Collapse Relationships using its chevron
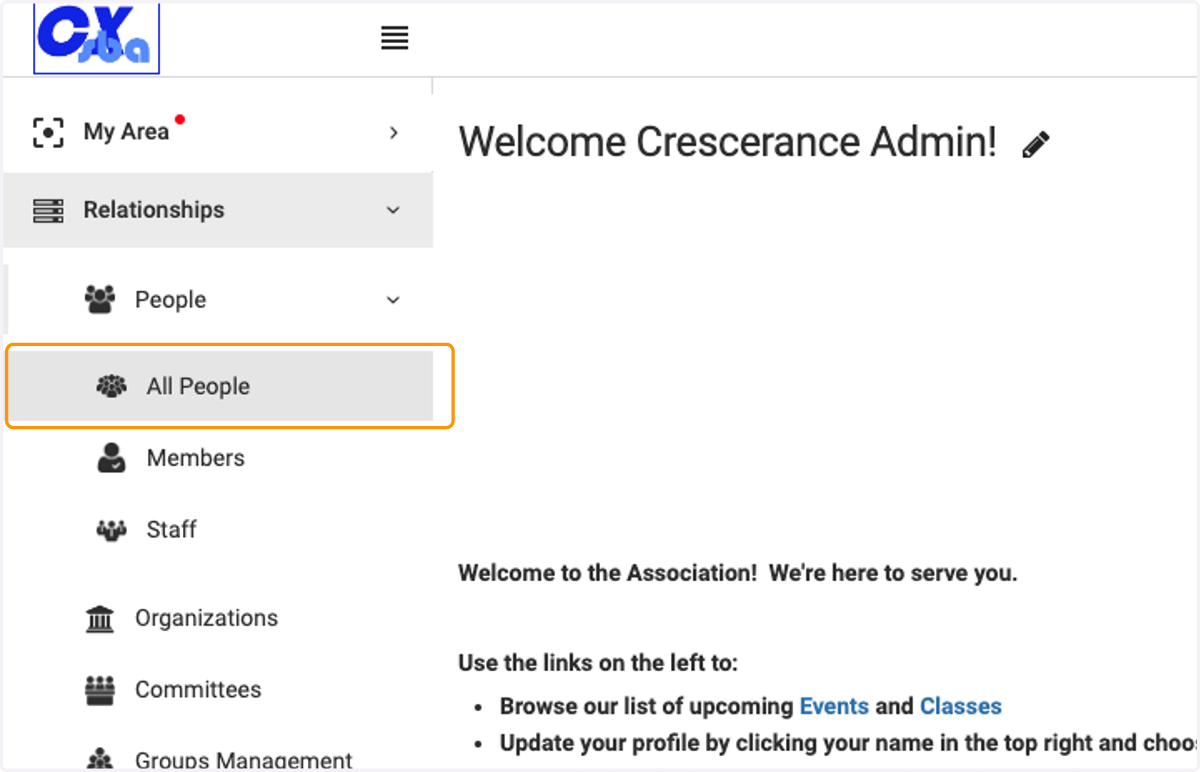The image size is (1200, 772). pyautogui.click(x=393, y=210)
